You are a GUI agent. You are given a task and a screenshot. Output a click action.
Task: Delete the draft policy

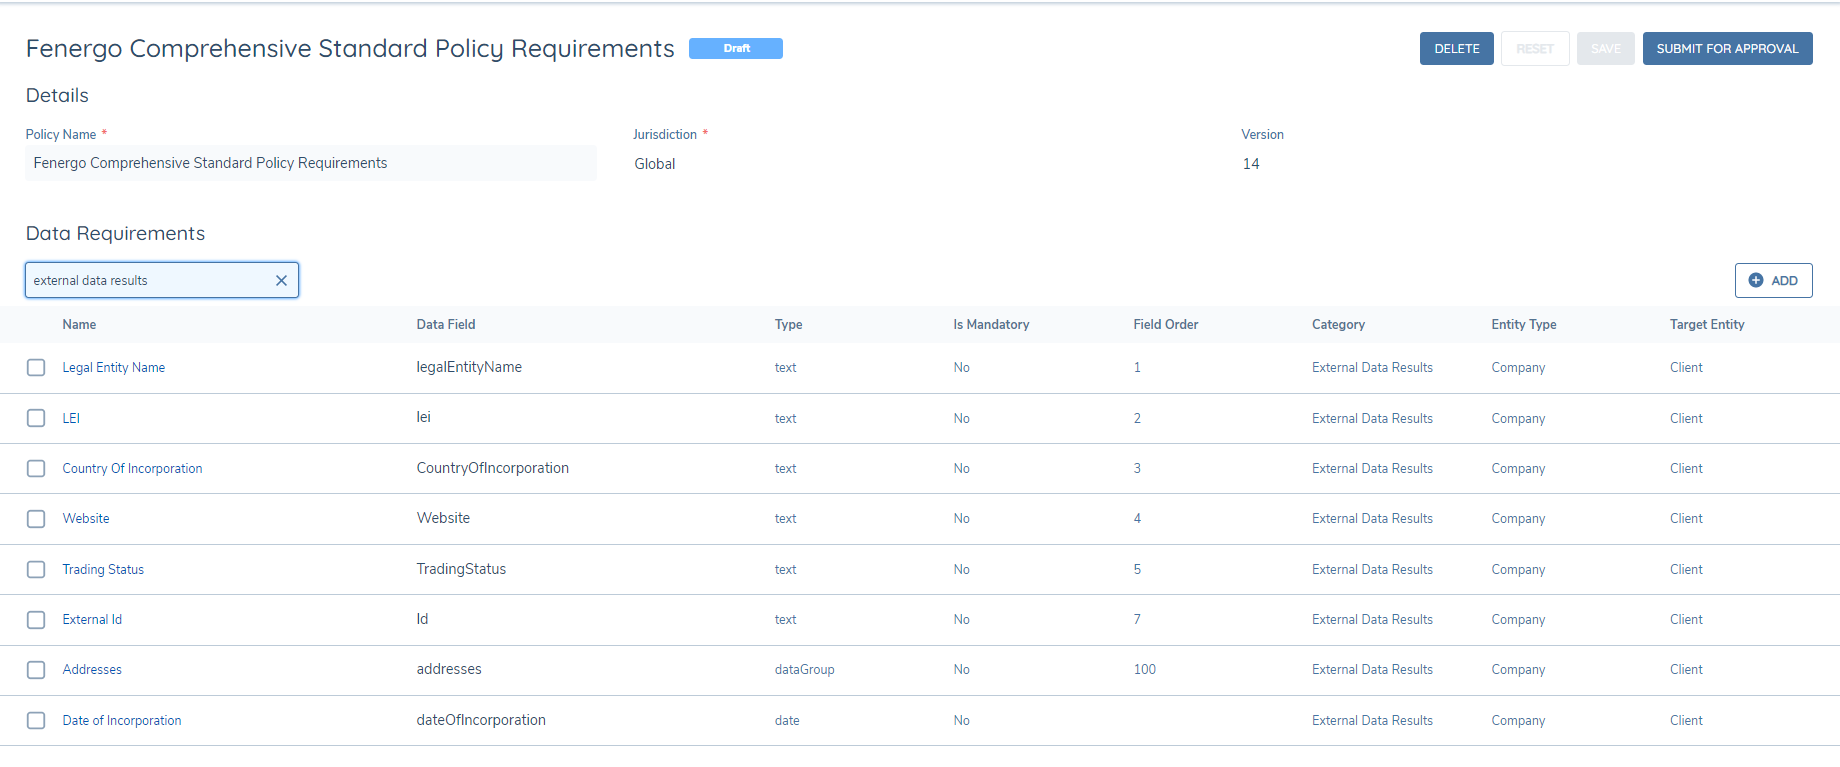click(1456, 49)
